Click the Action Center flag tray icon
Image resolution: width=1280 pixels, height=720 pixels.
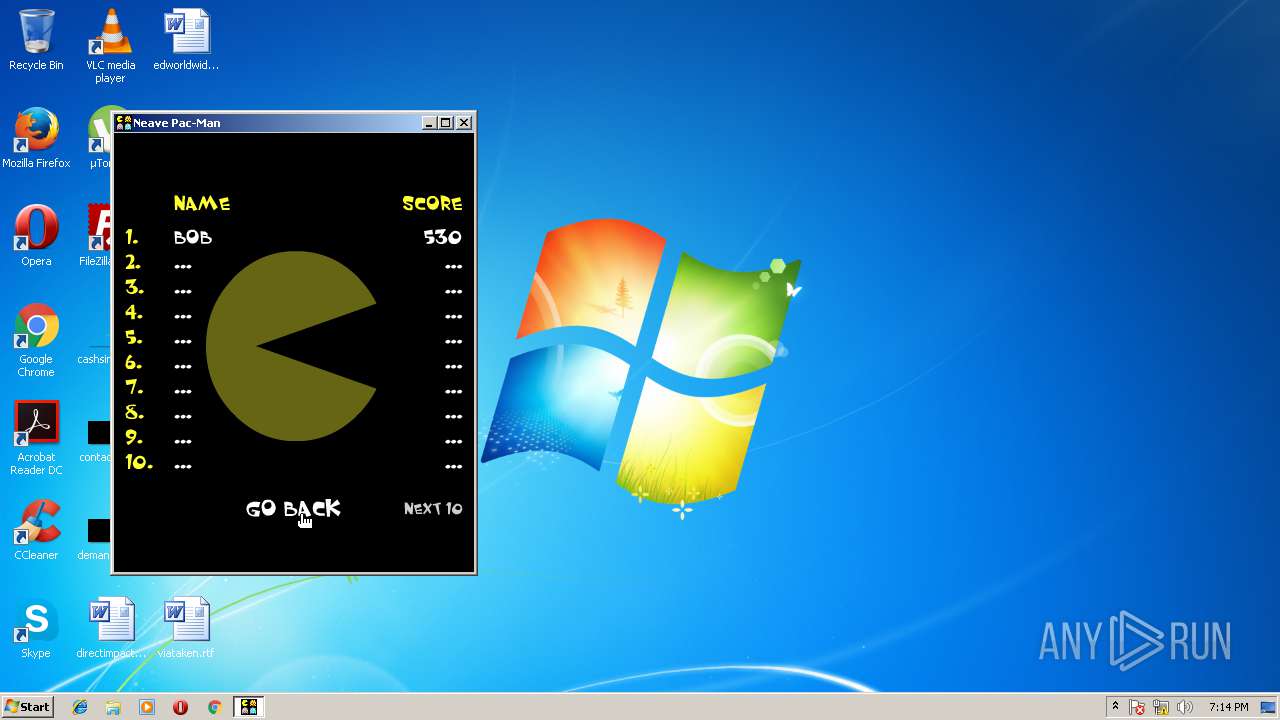pyautogui.click(x=1137, y=707)
